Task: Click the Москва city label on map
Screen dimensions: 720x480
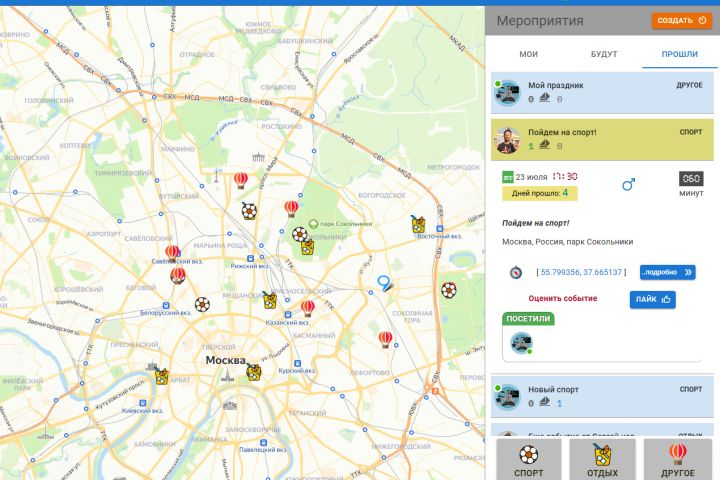Action: pos(225,360)
